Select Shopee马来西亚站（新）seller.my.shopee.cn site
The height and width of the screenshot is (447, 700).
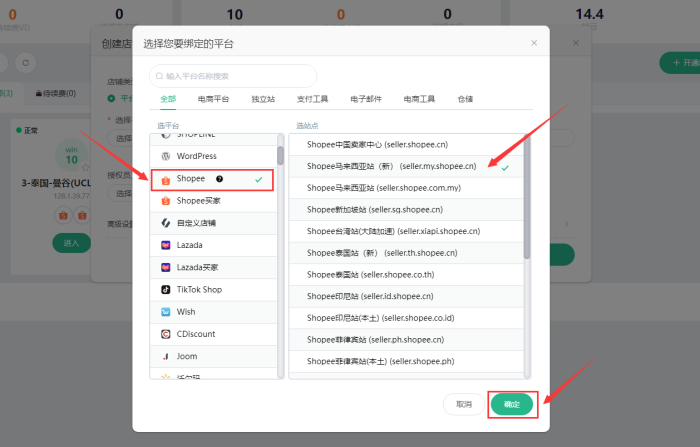coord(406,166)
